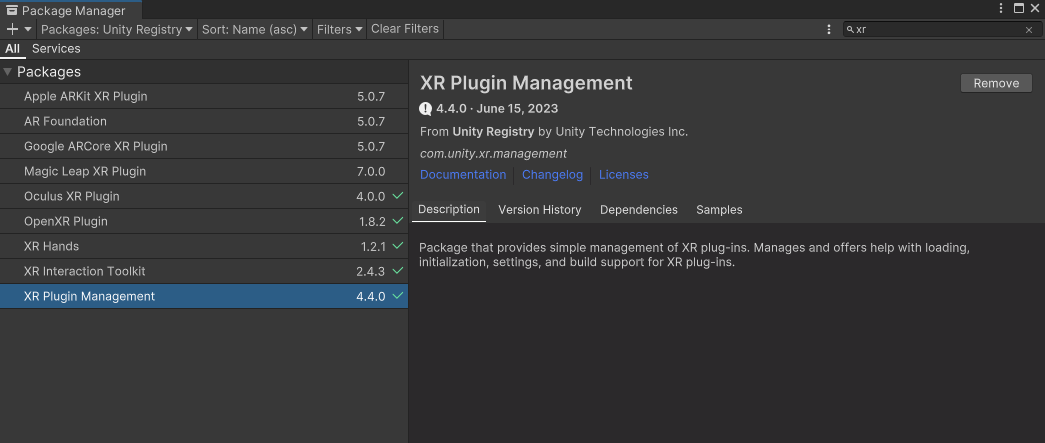
Task: Click the plus add package icon
Action: point(12,29)
